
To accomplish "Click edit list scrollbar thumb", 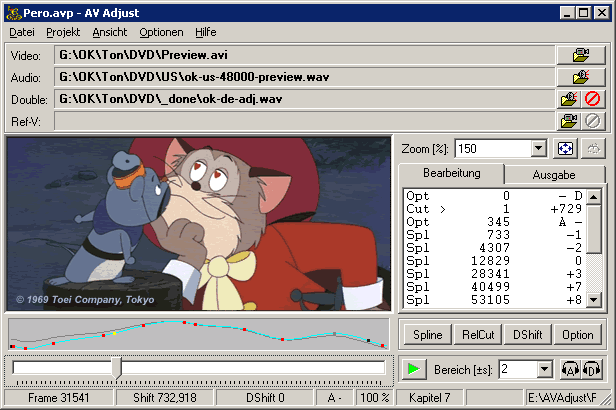I will point(594,229).
